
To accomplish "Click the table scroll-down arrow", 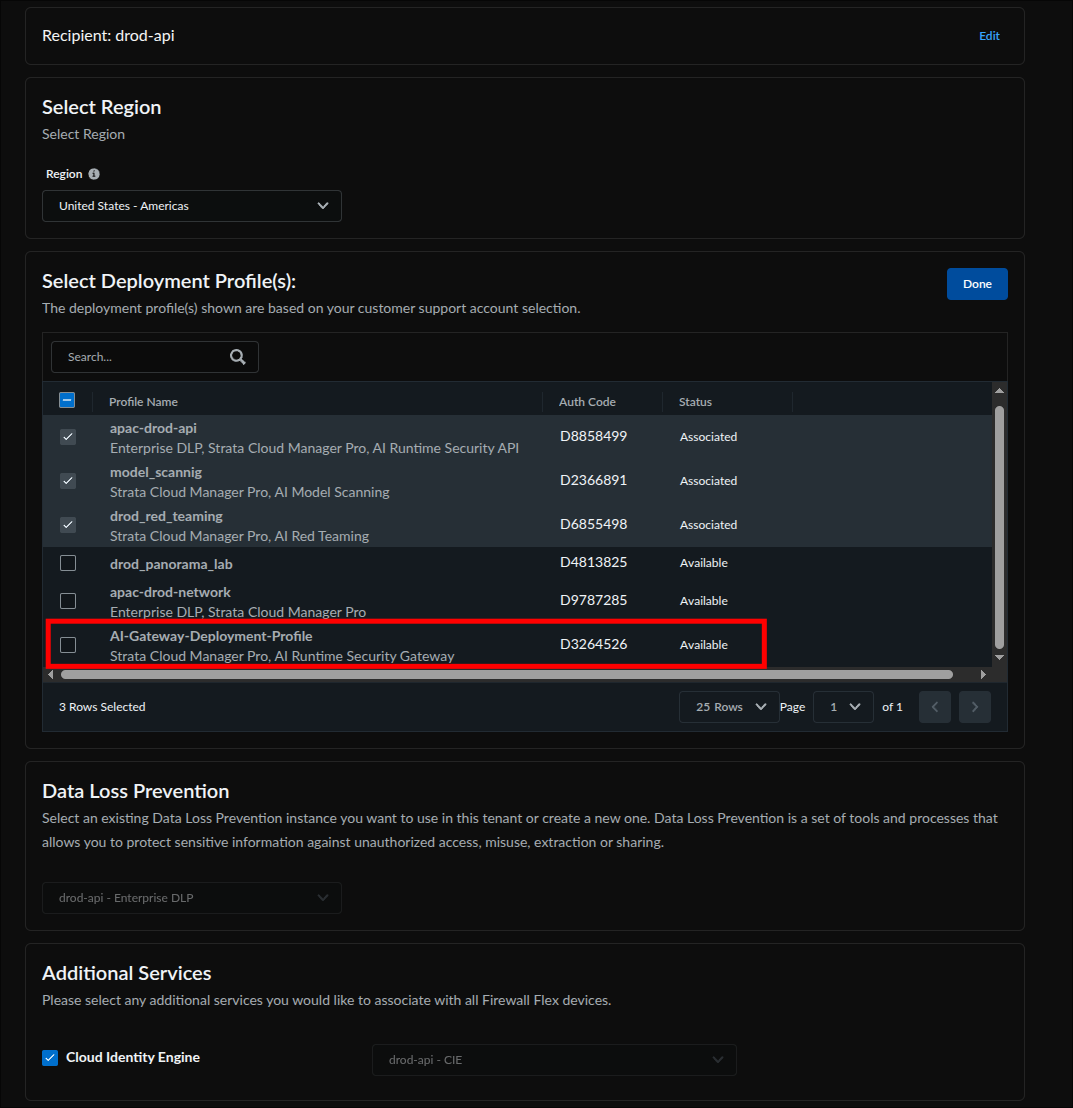I will click(x=999, y=657).
